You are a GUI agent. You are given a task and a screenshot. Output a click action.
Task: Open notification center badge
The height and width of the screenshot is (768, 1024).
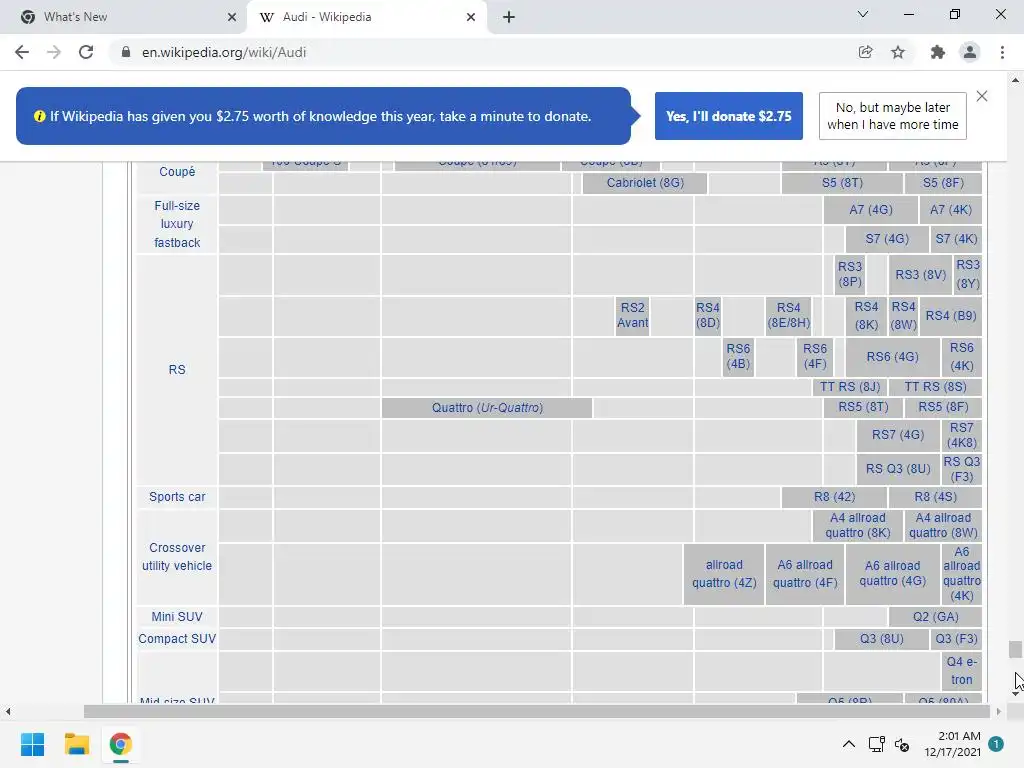[x=996, y=744]
